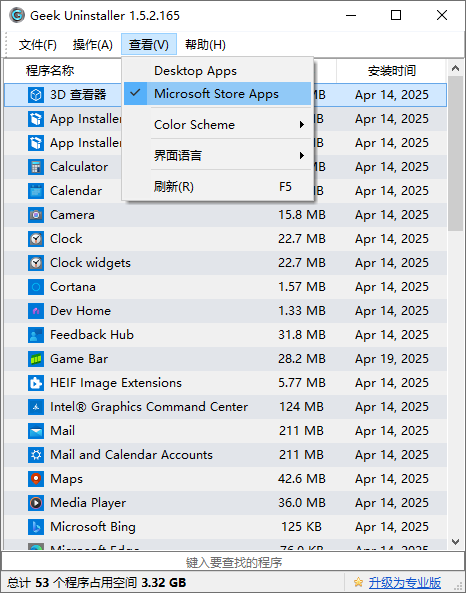This screenshot has width=466, height=593.
Task: Open the 帮助(H) menu
Action: [x=205, y=45]
